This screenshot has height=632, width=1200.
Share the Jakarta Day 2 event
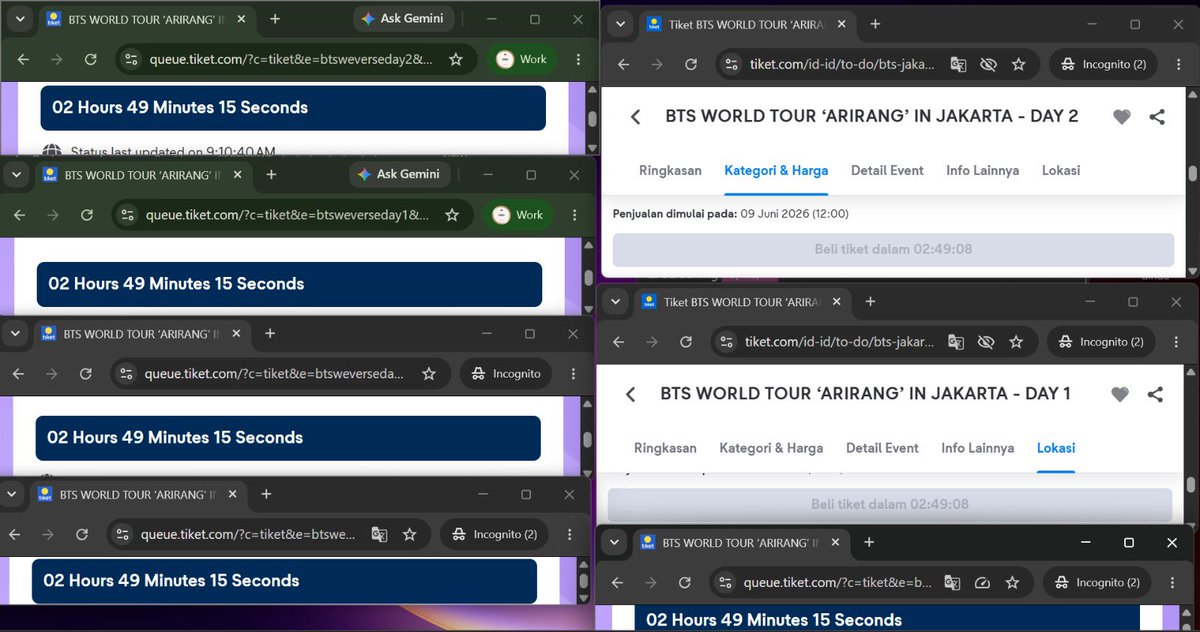click(1157, 117)
